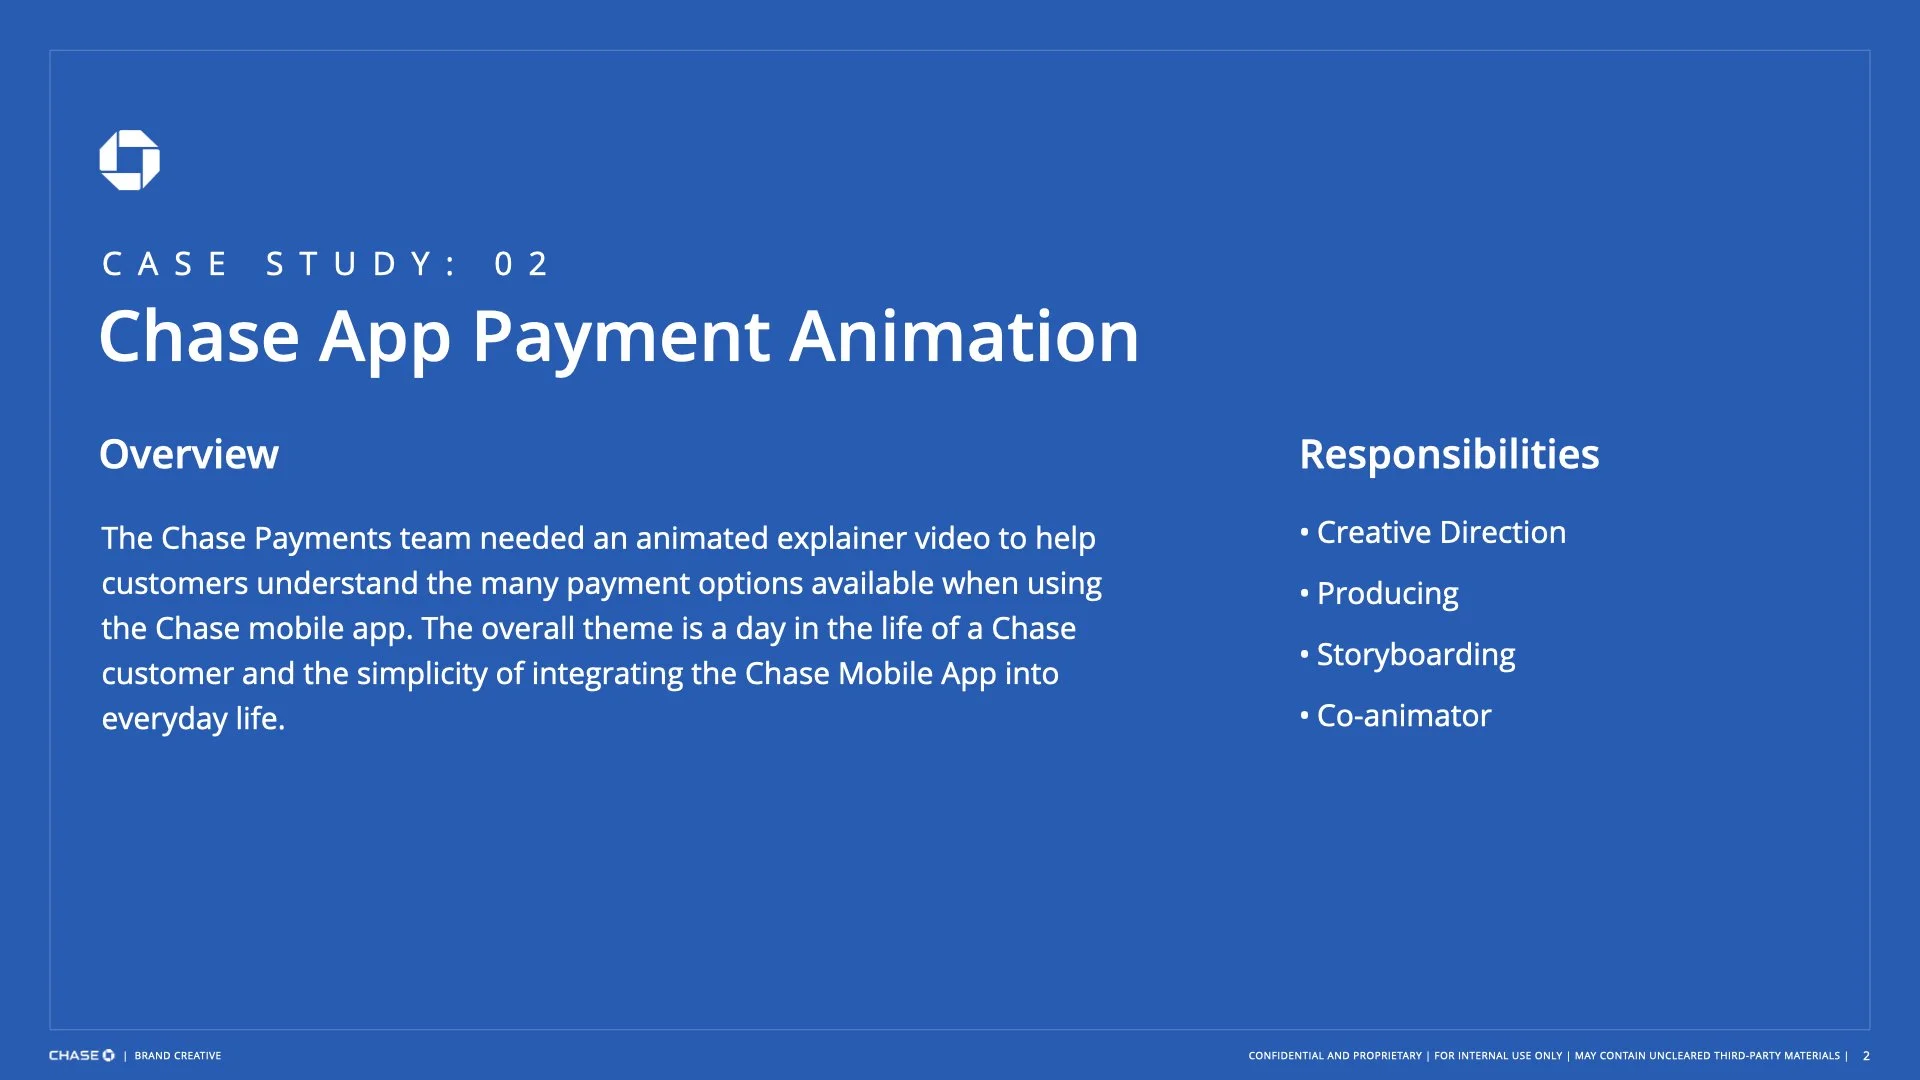Viewport: 1920px width, 1080px height.
Task: Click 'MAY CONTAIN UNCLEARED THIRD-PARTY MATERIALS' footer text
Action: pos(1707,1056)
